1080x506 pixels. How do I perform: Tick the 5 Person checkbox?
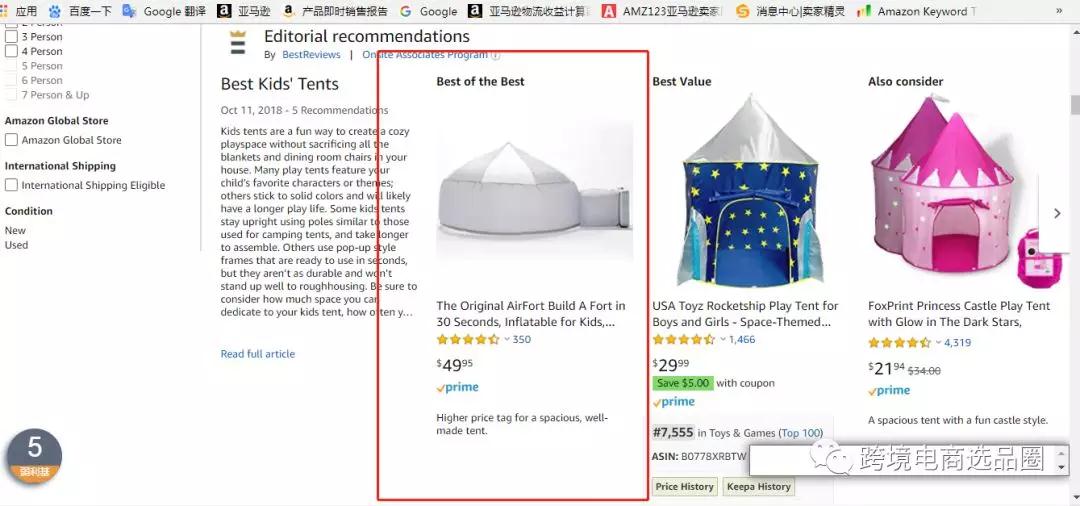pyautogui.click(x=11, y=65)
